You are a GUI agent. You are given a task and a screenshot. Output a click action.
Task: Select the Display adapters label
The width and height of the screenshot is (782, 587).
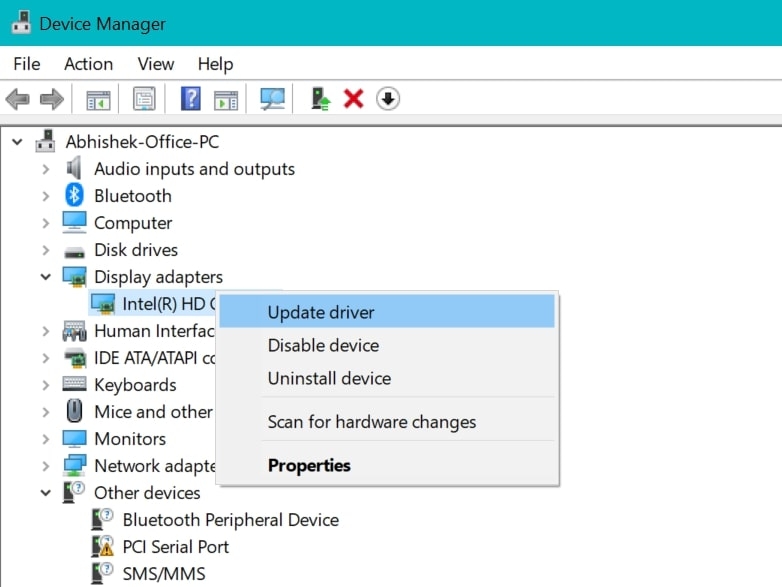(159, 277)
